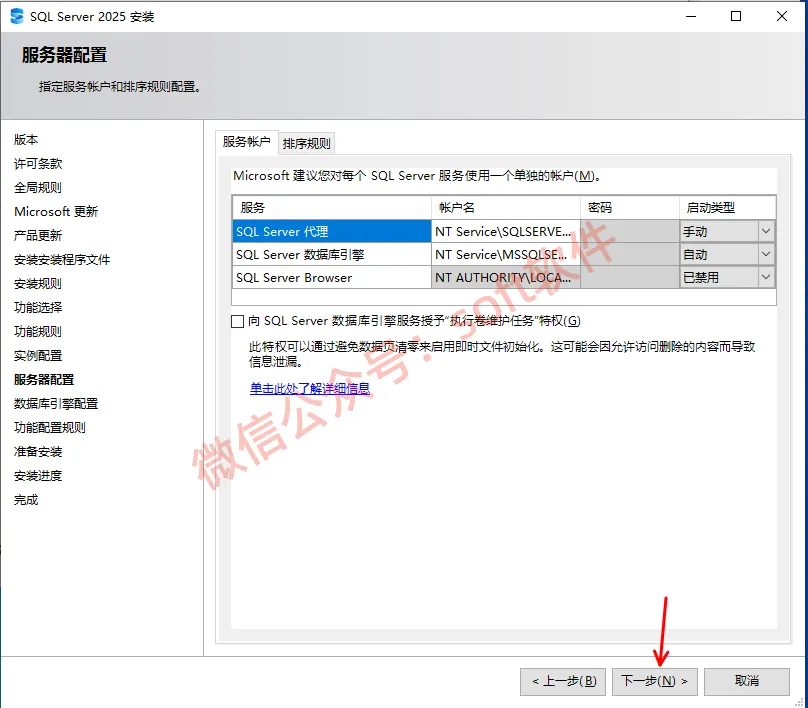The height and width of the screenshot is (708, 808).
Task: Open the 单击此处了解详细信息 link
Action: (310, 389)
